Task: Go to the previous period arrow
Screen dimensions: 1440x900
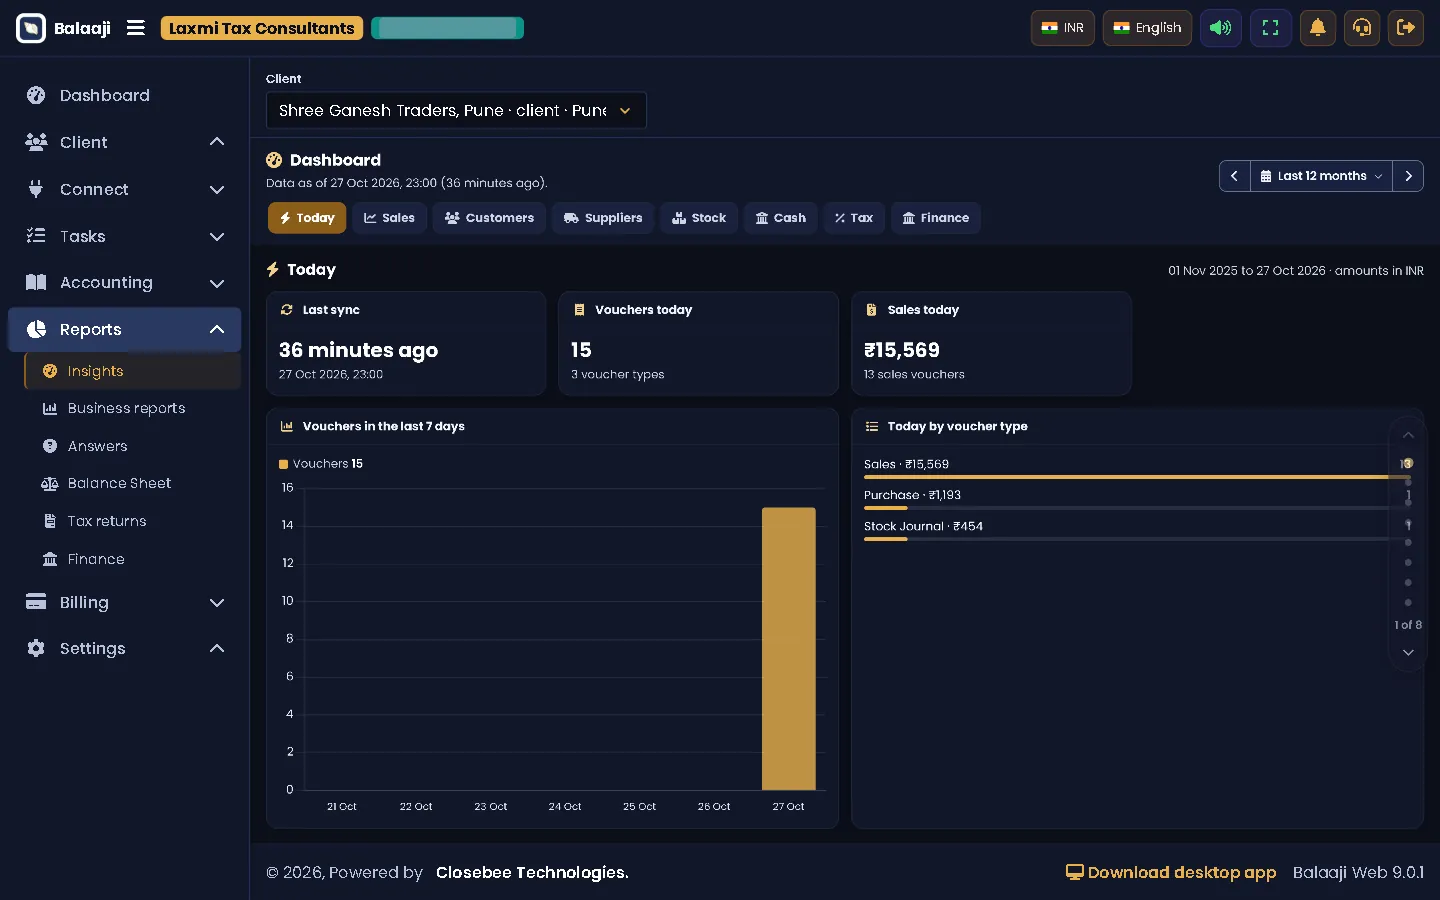Action: click(x=1235, y=176)
